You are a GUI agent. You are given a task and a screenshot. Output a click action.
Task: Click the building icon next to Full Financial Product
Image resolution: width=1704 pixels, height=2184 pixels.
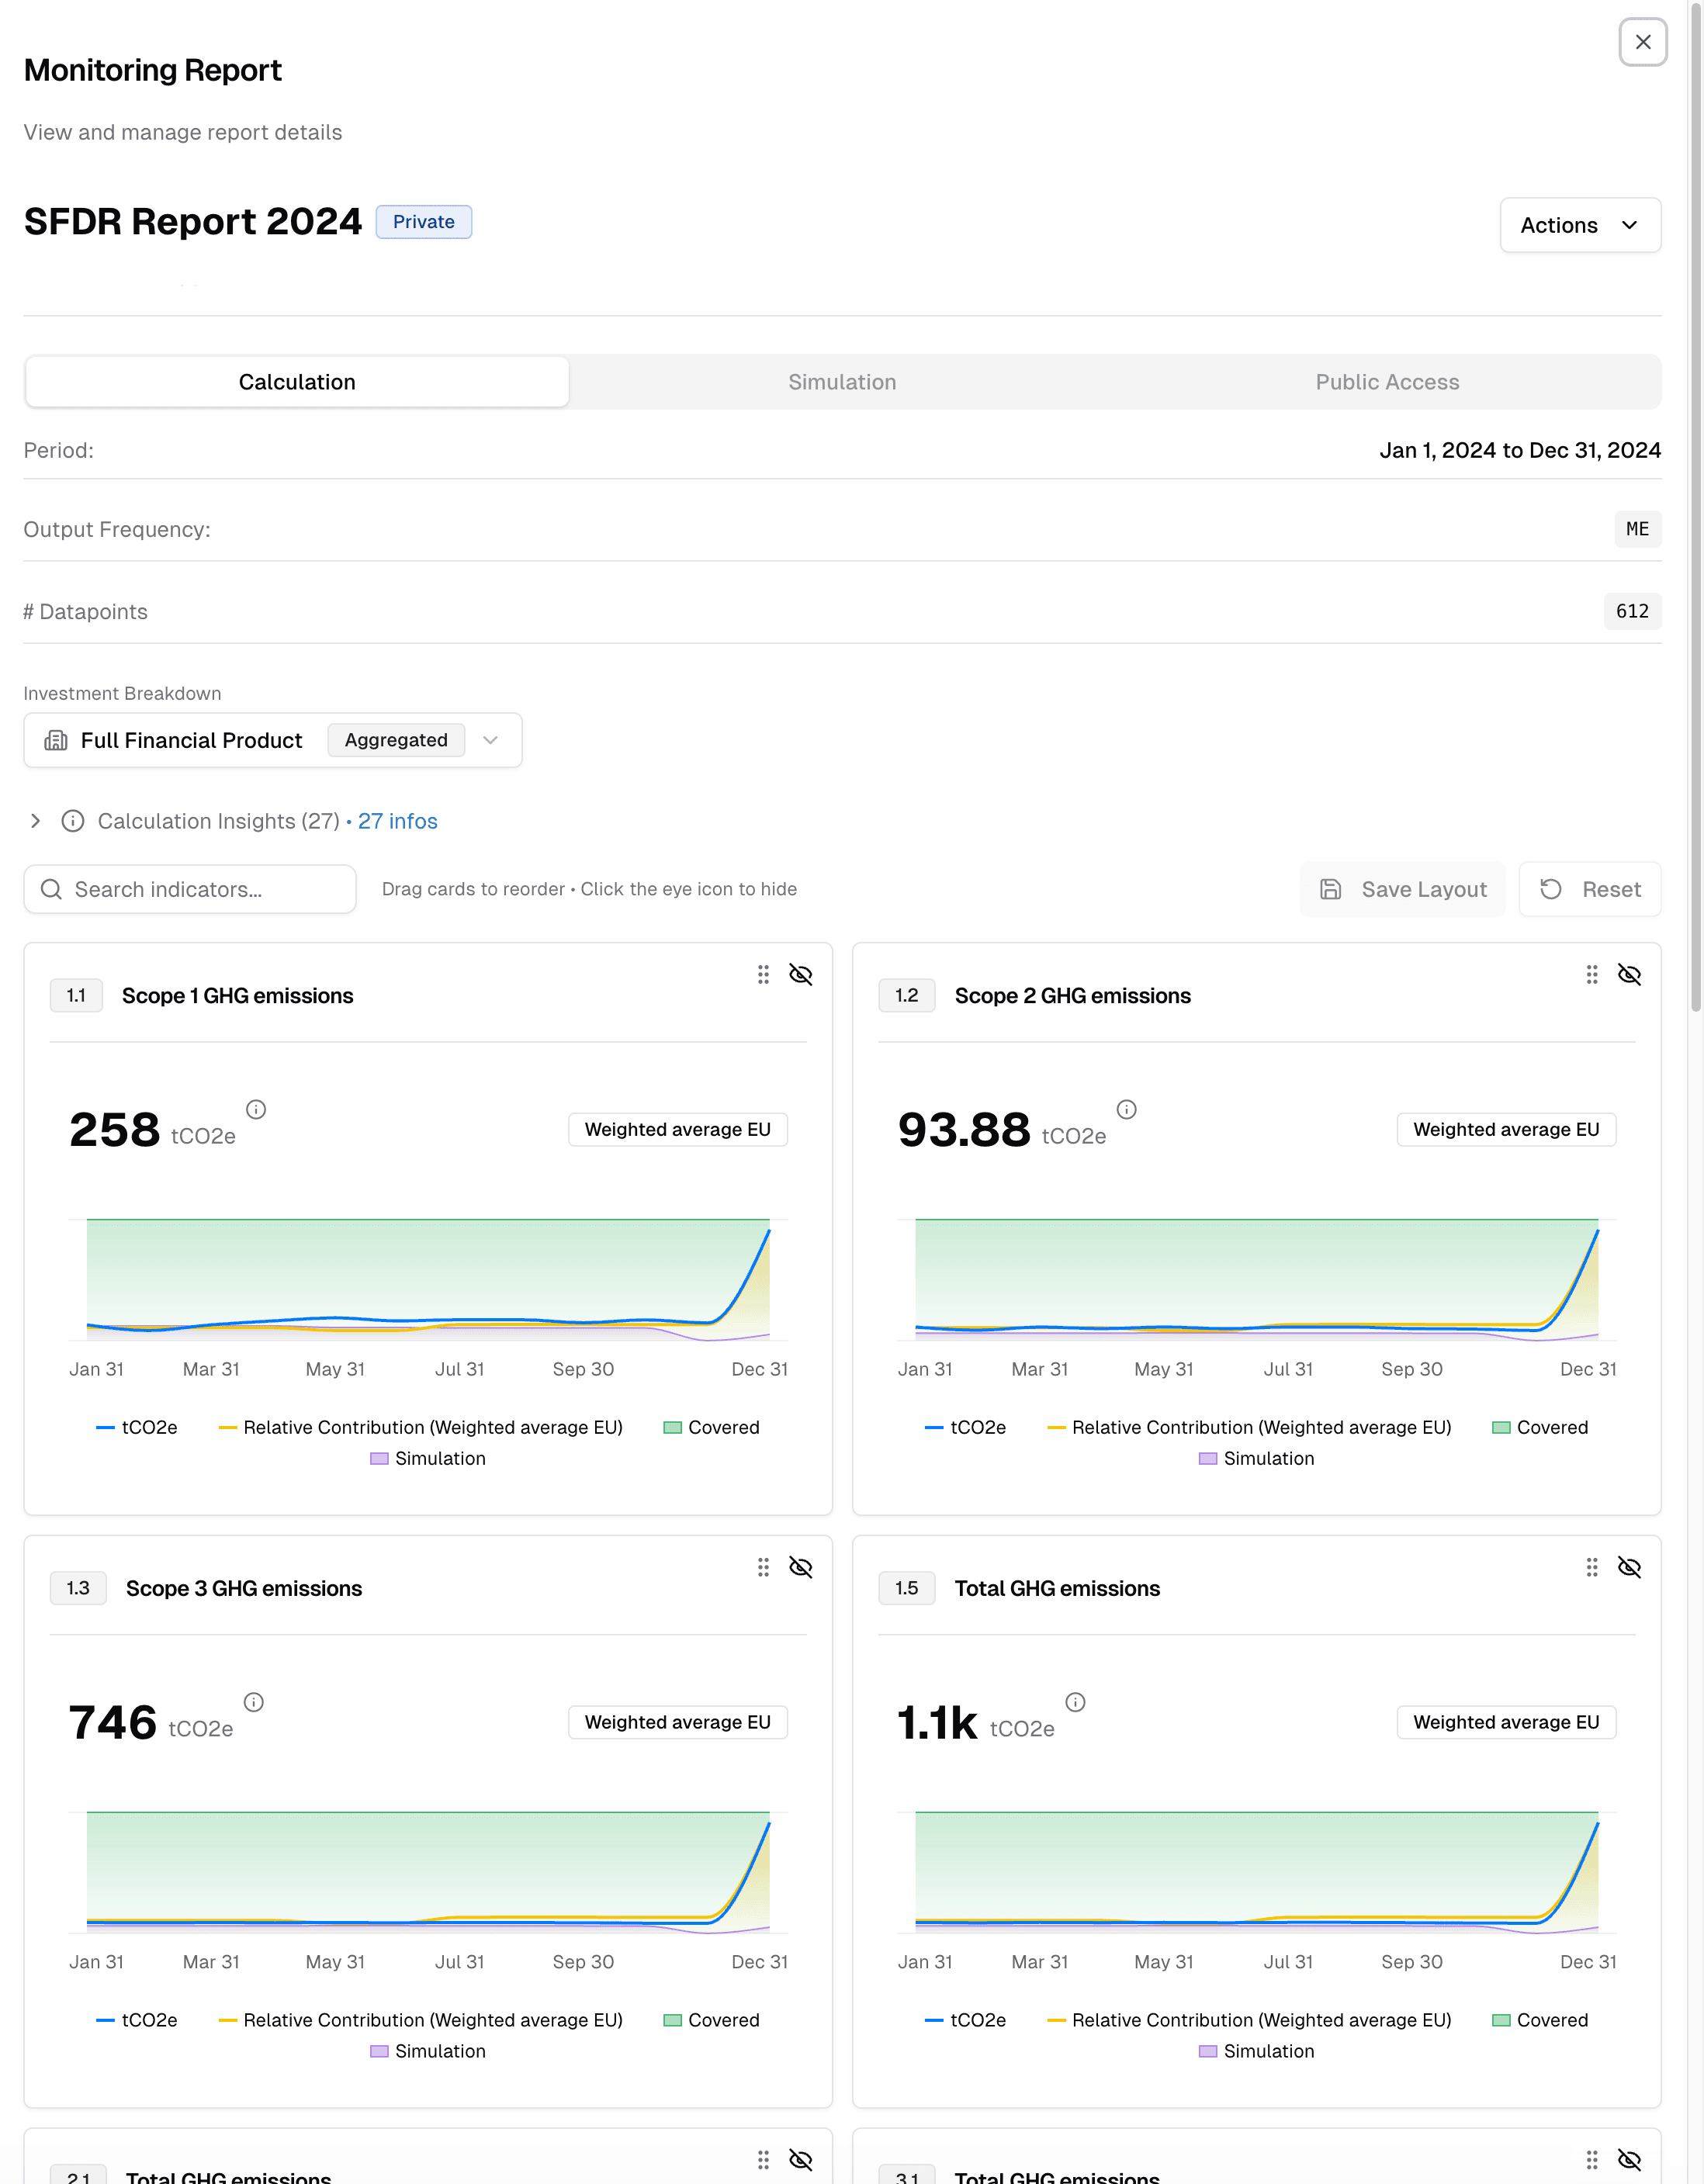pyautogui.click(x=55, y=740)
